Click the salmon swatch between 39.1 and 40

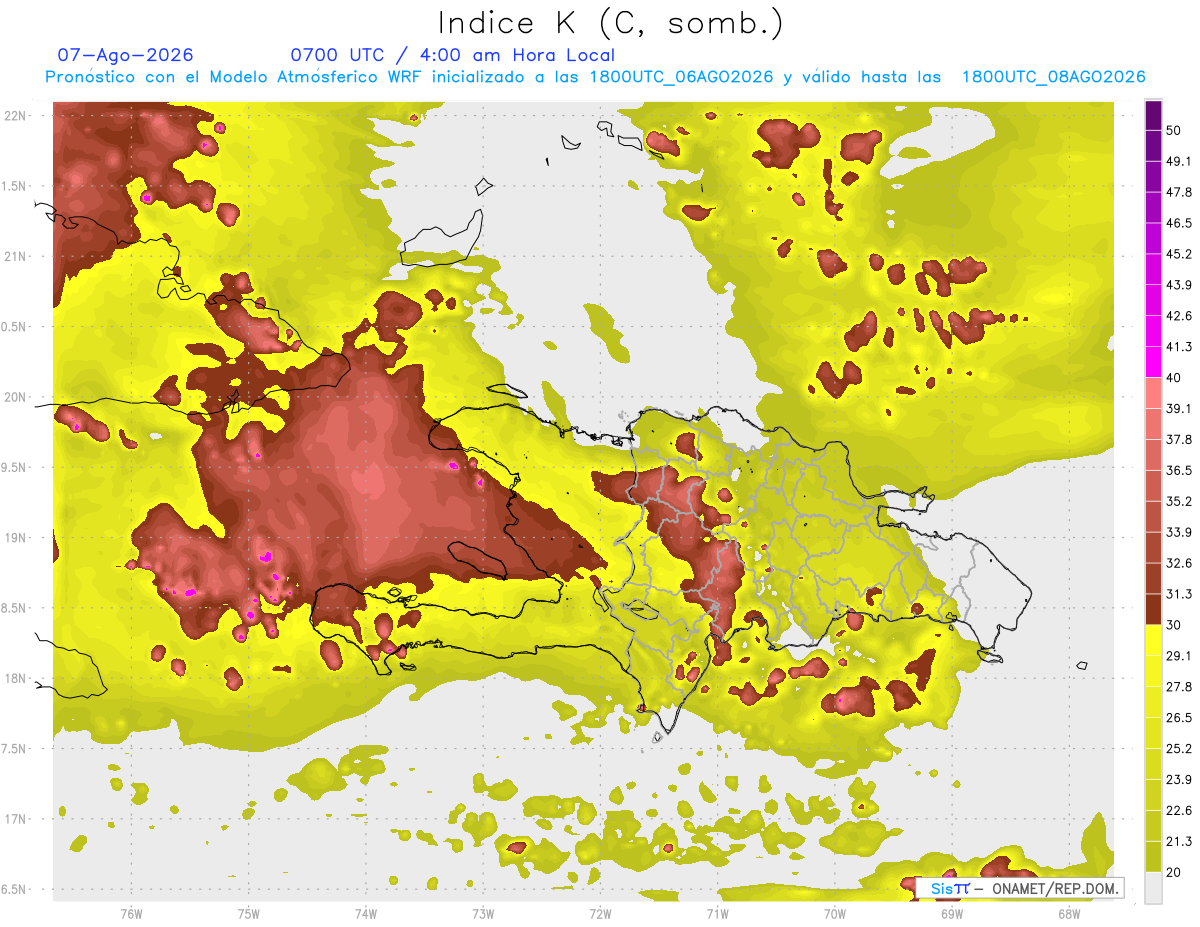pos(1153,393)
